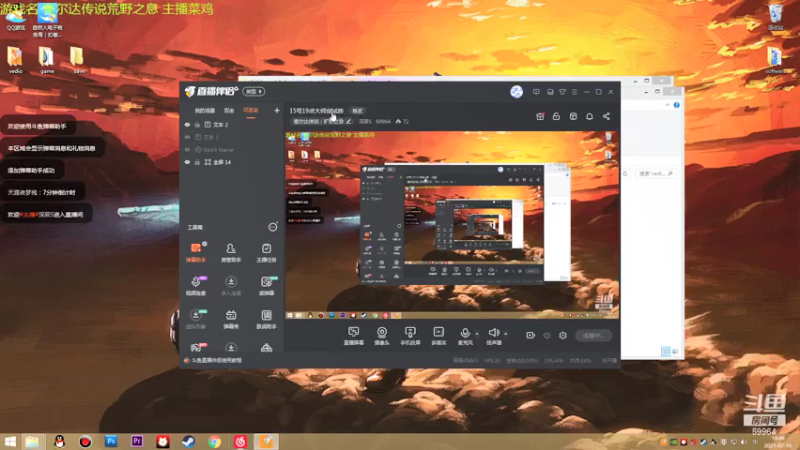Open Windows Start menu
The height and width of the screenshot is (450, 800).
coord(10,441)
